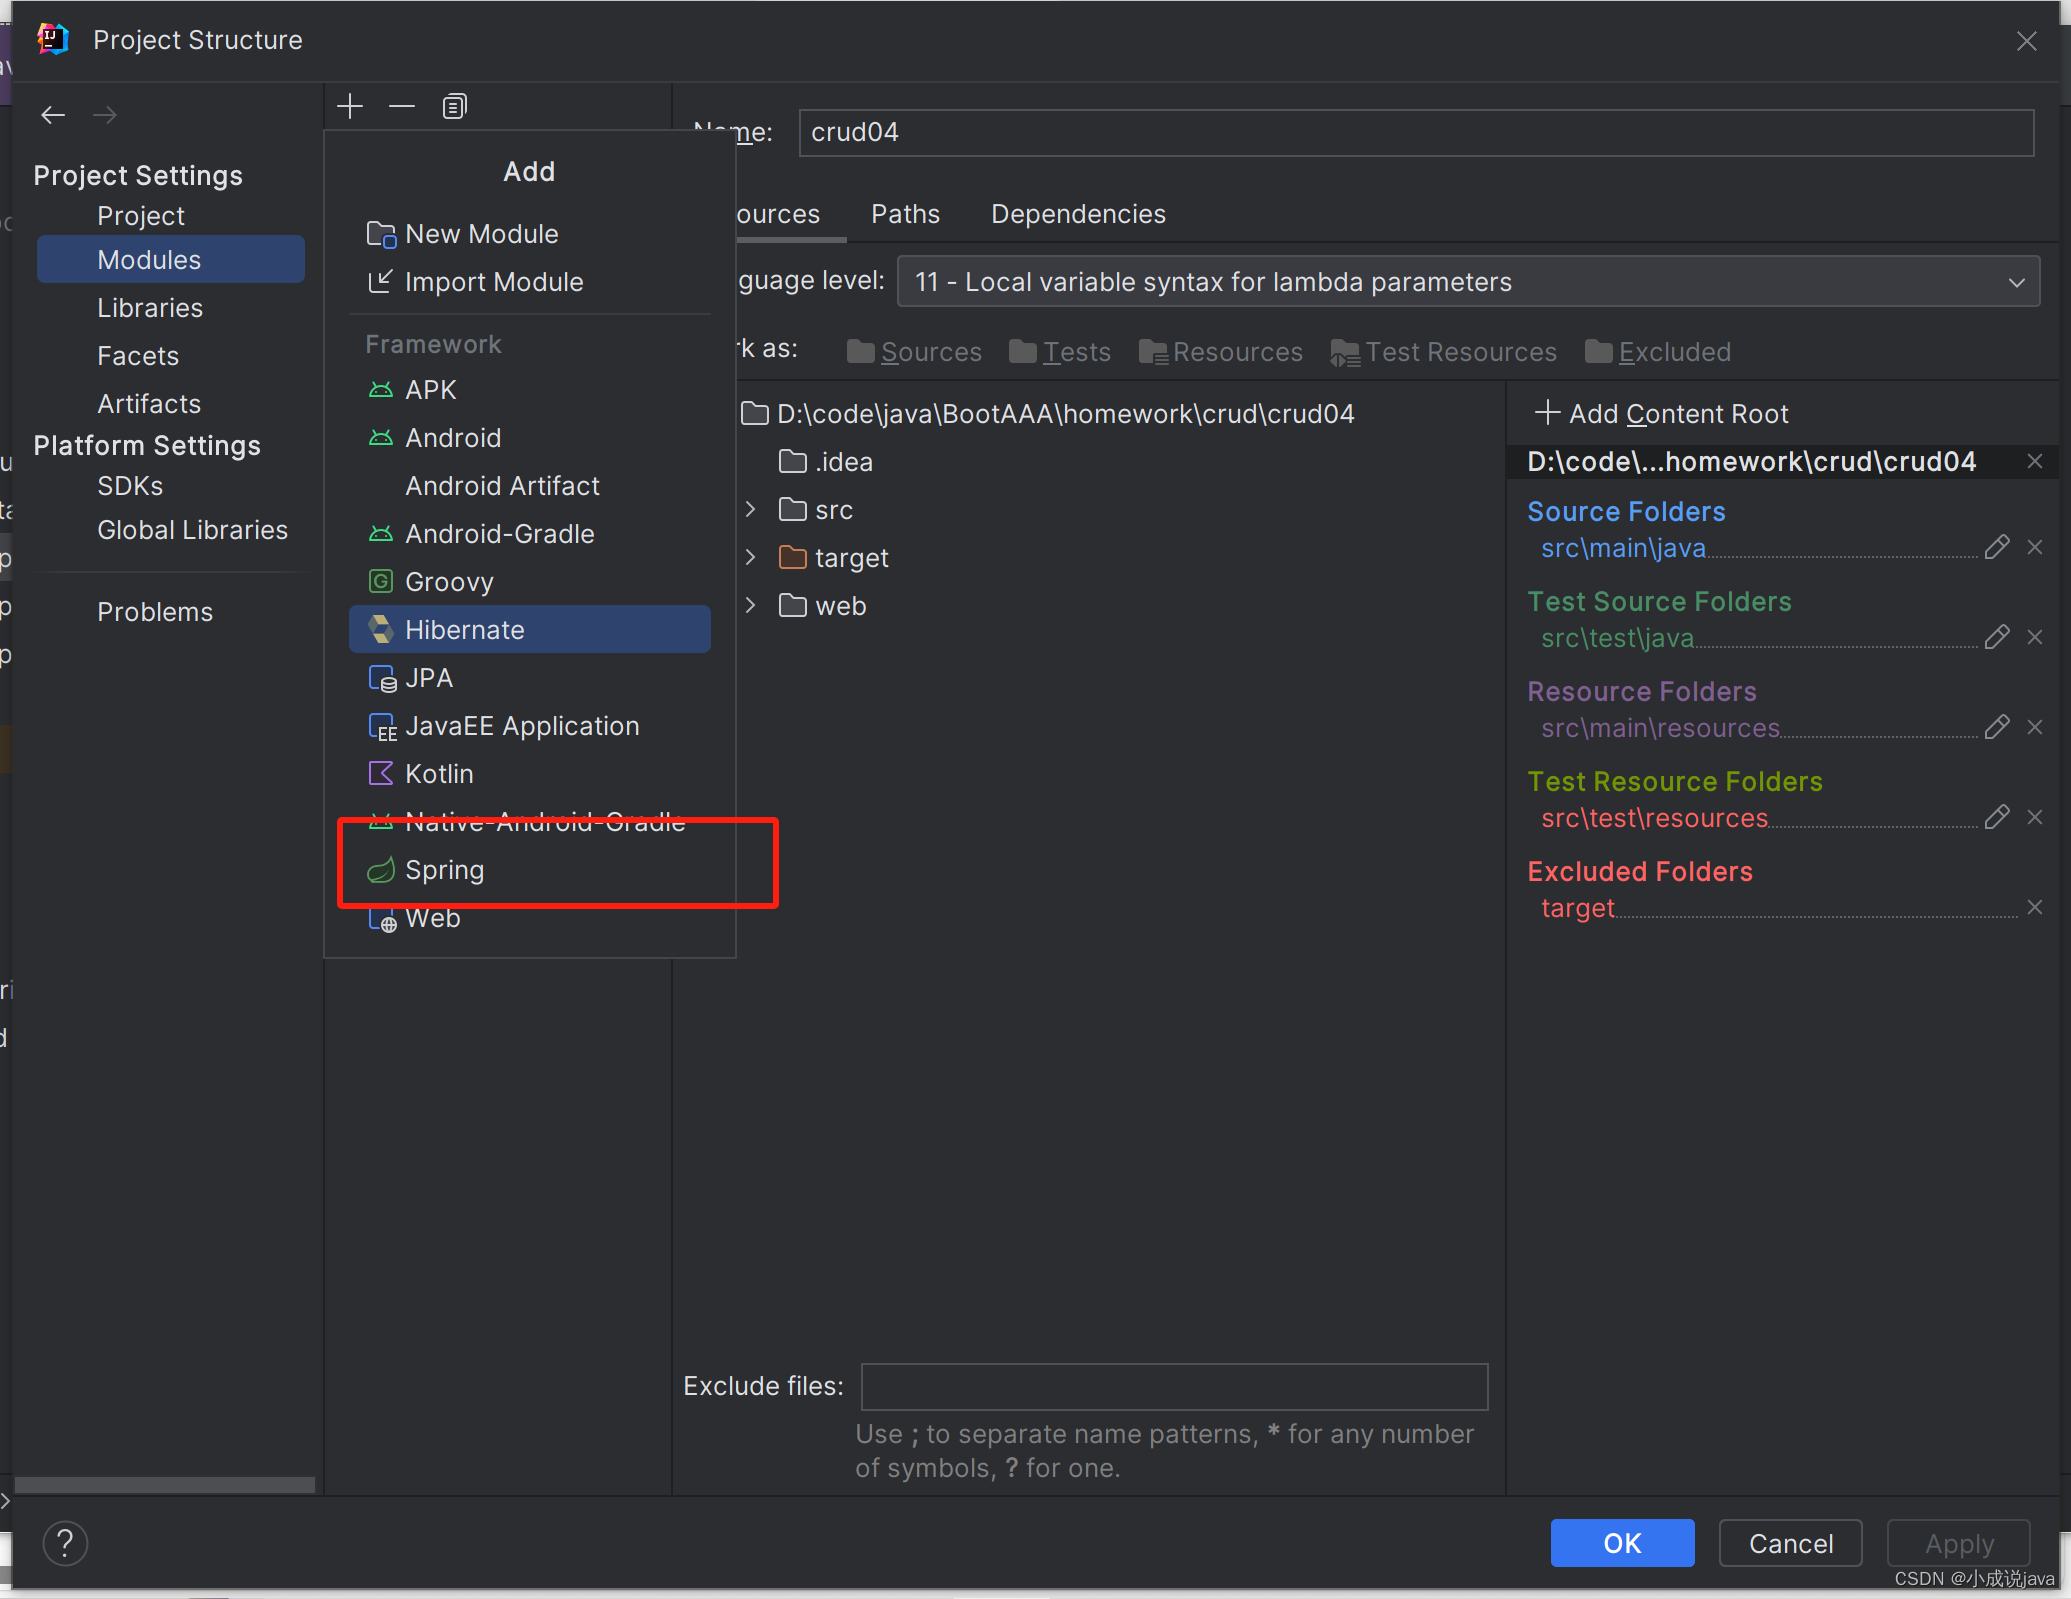Edit src\test\resources folder via pencil icon
This screenshot has height=1599, width=2071.
pyautogui.click(x=1997, y=817)
